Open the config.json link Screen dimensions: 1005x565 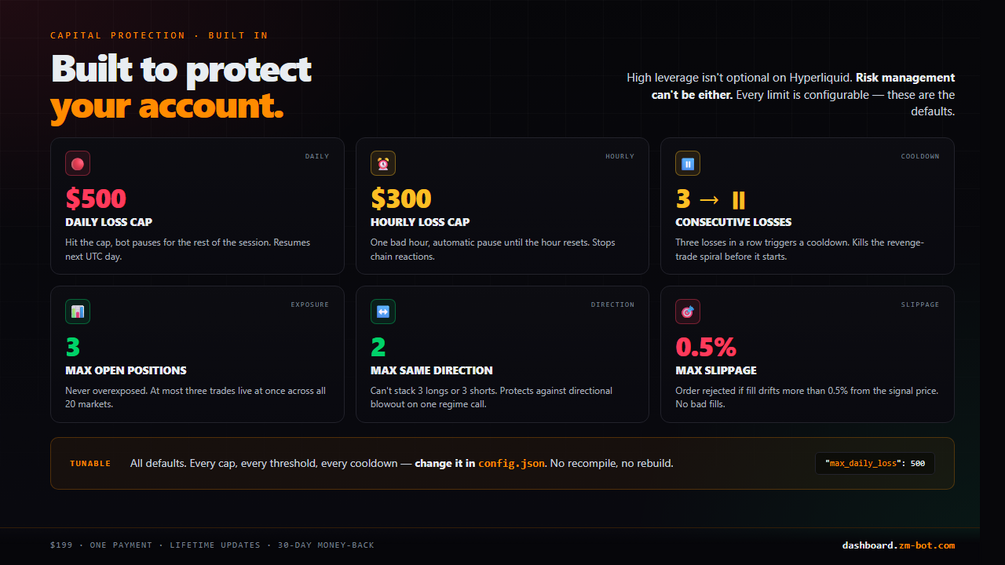click(511, 463)
